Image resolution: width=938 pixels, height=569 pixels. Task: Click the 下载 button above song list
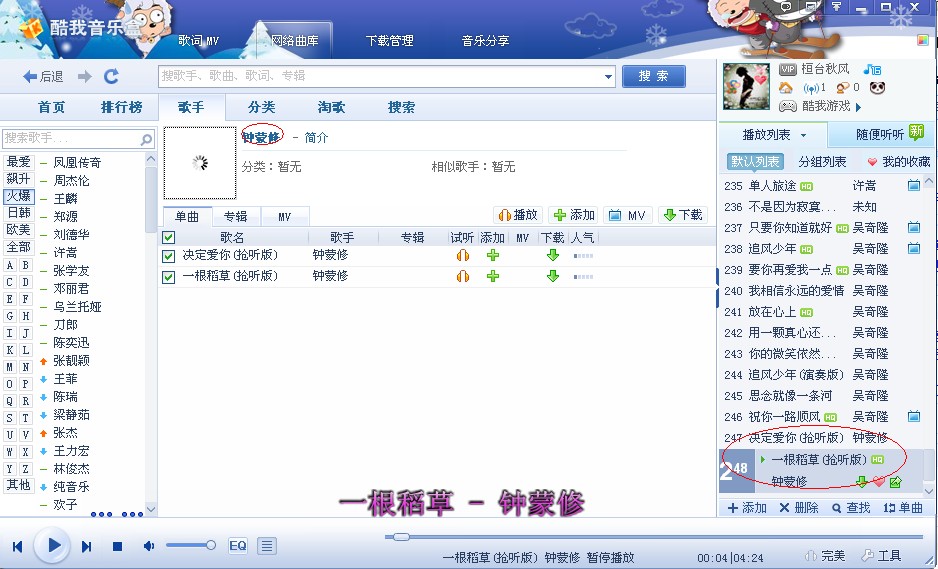pos(683,215)
